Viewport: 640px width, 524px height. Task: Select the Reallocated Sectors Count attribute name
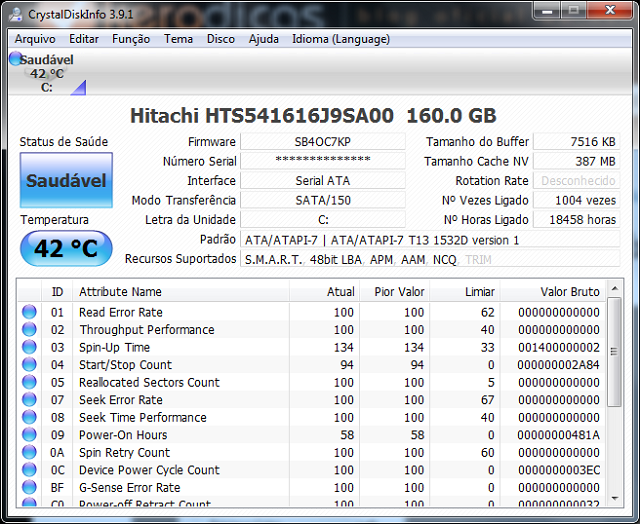(149, 382)
